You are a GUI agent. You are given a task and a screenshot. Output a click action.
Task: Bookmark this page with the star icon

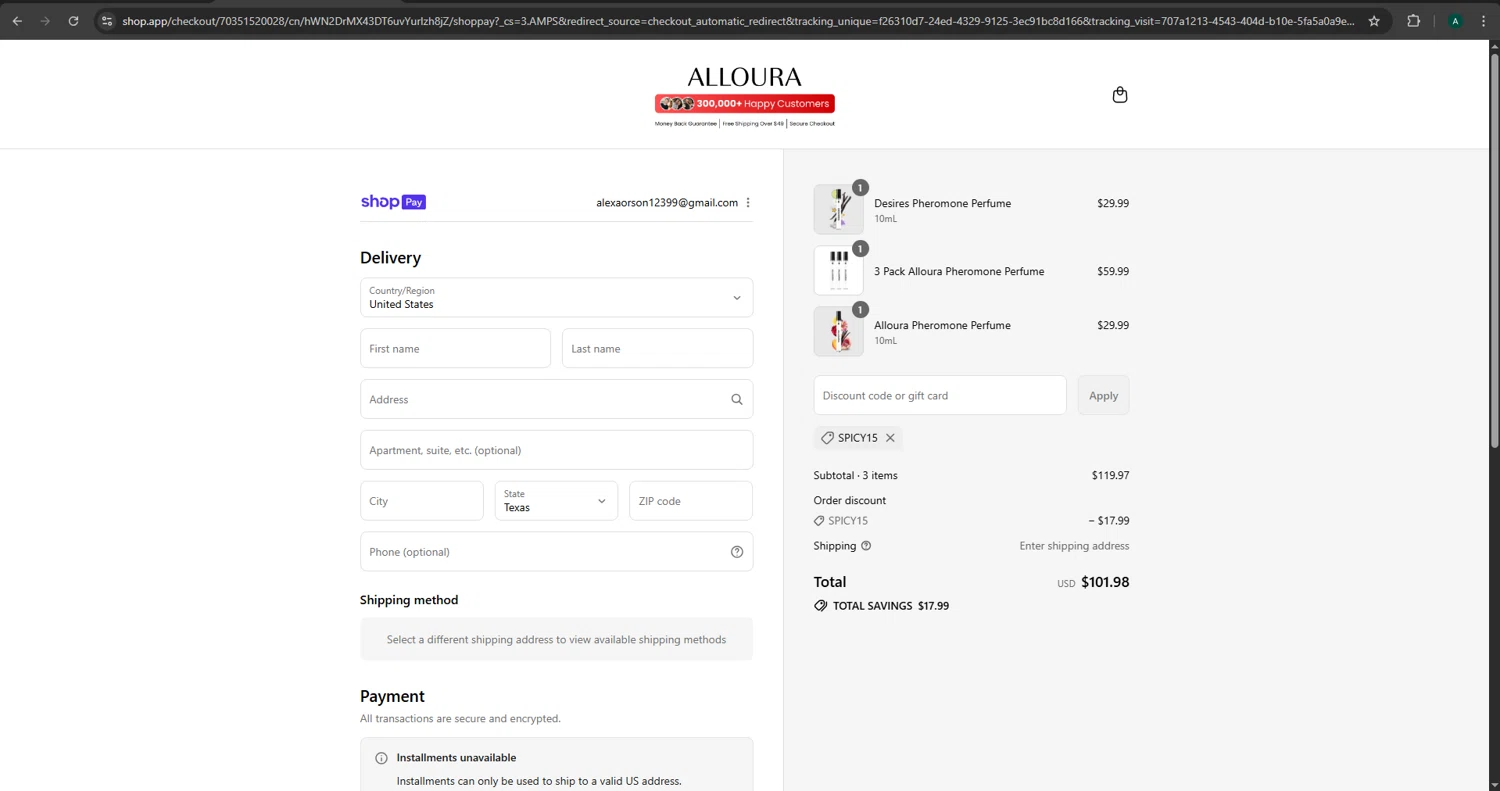1374,20
